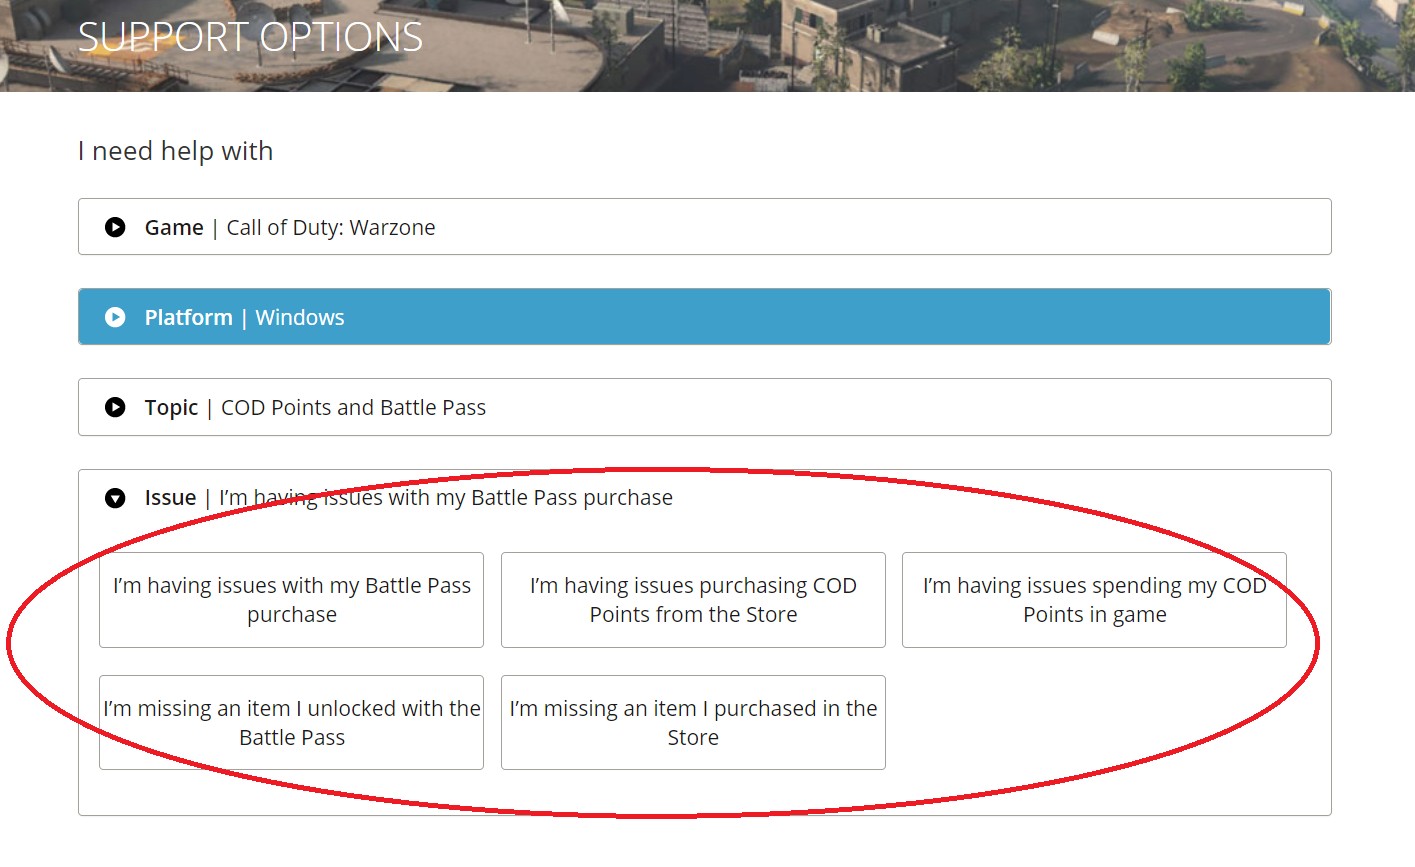
Task: Click the "I need help with" heading text
Action: [x=175, y=151]
